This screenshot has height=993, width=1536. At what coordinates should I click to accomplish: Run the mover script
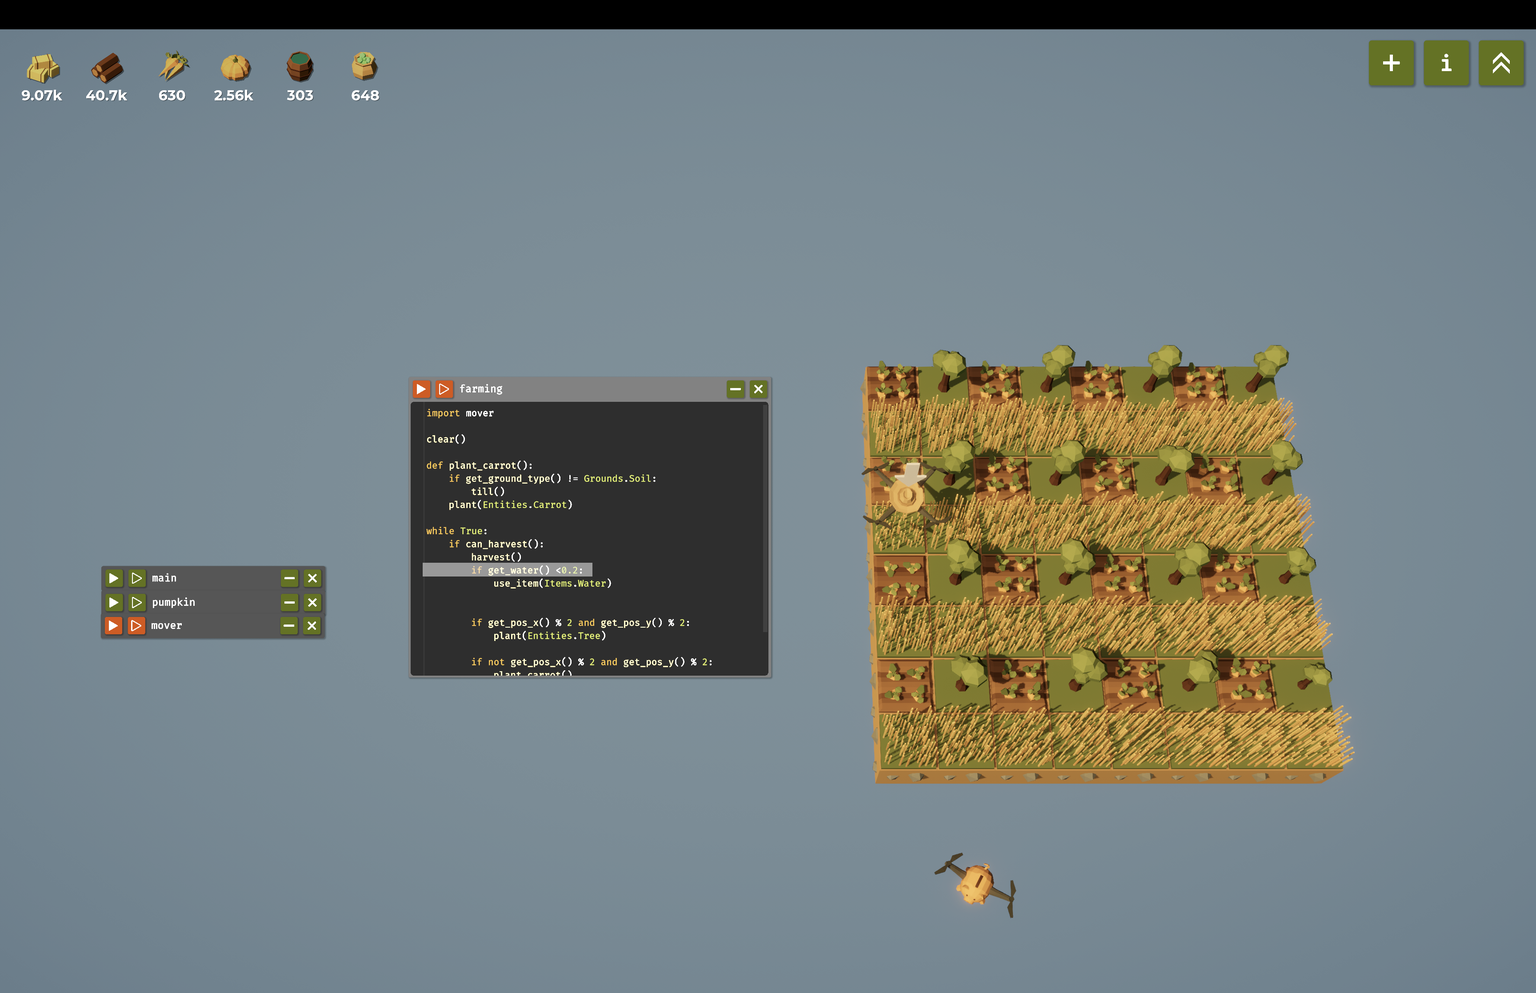114,625
